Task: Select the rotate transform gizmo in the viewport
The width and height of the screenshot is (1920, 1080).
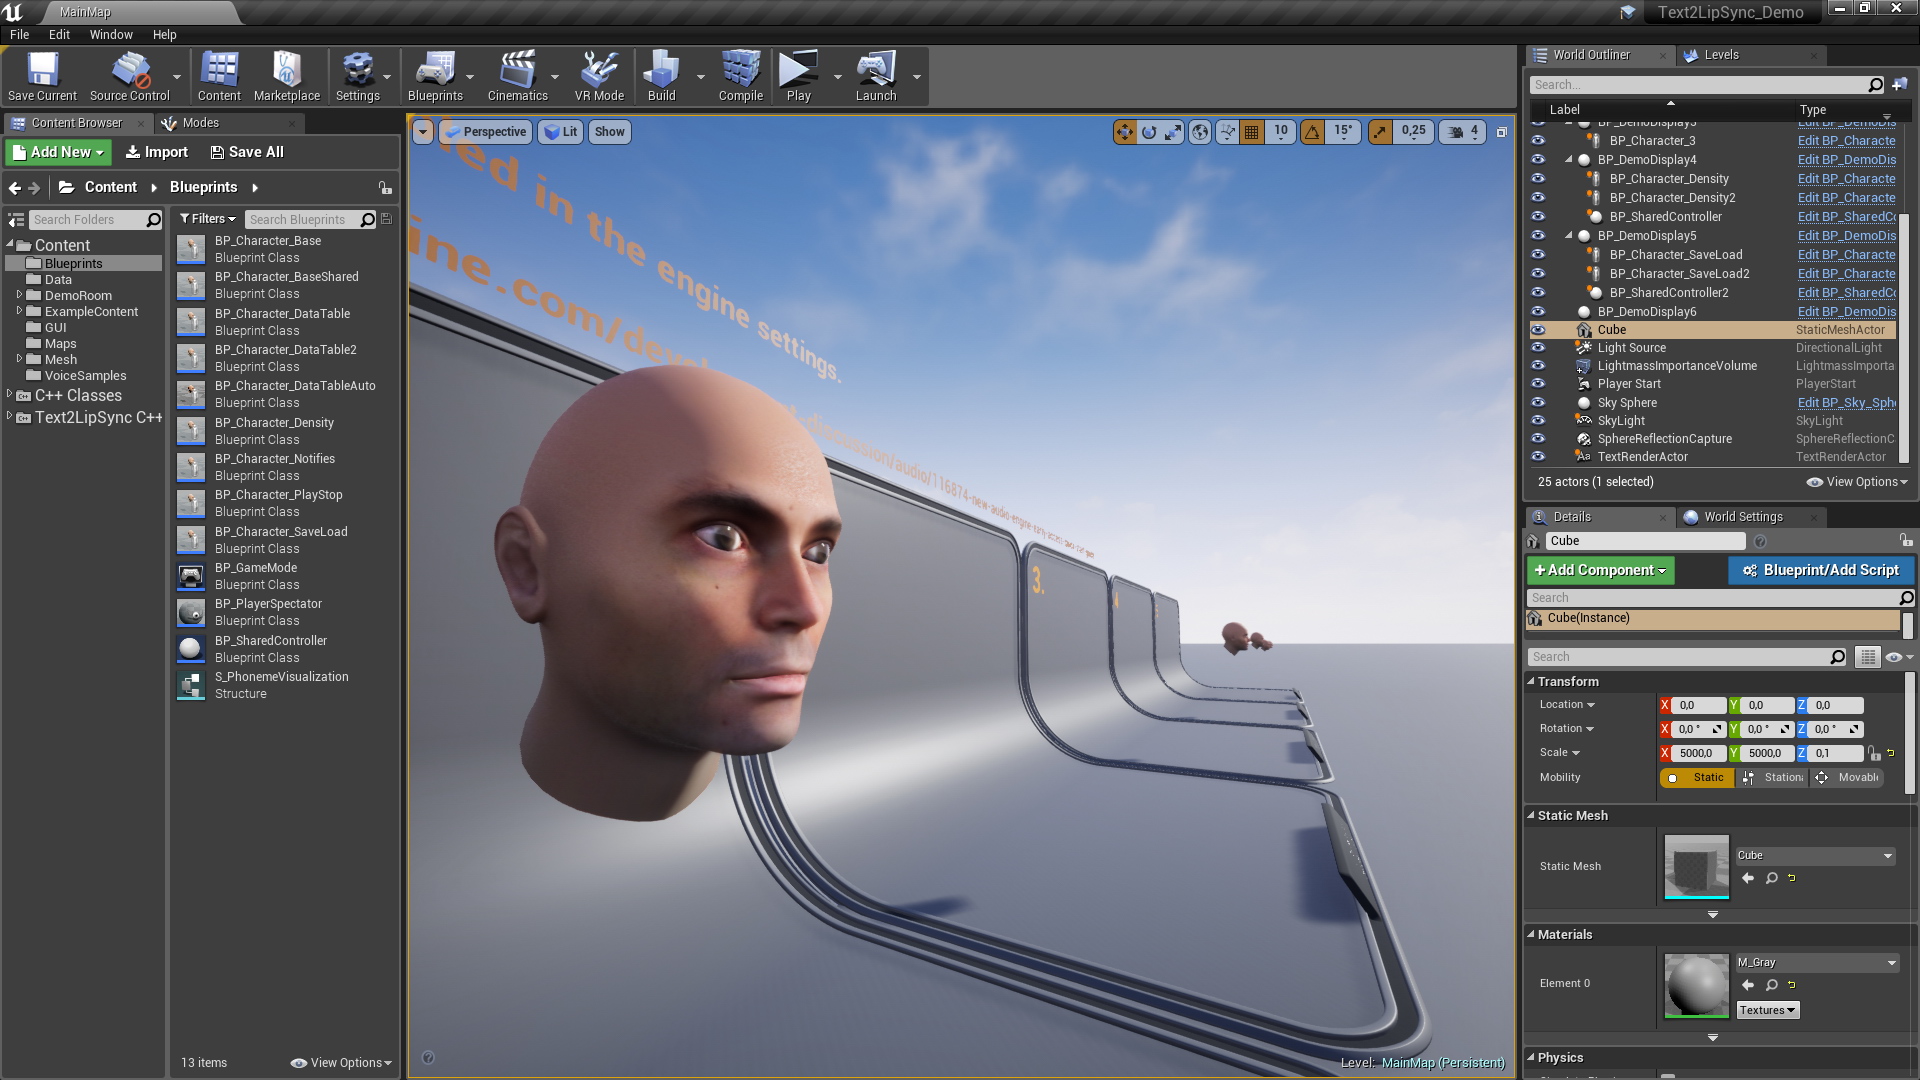Action: point(1149,132)
